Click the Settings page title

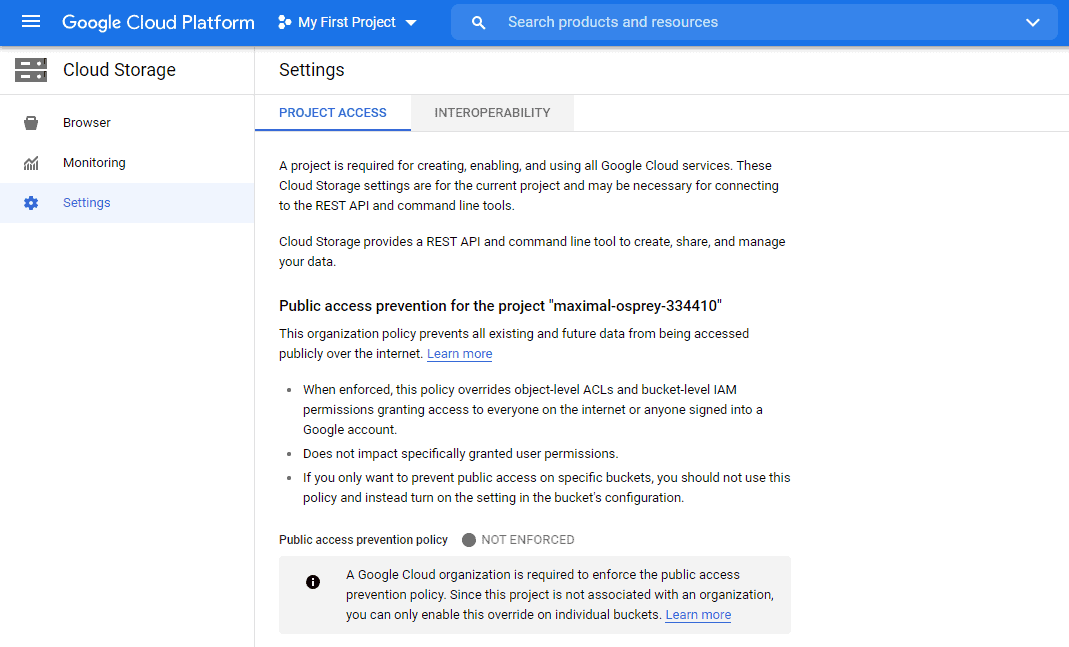click(x=312, y=70)
